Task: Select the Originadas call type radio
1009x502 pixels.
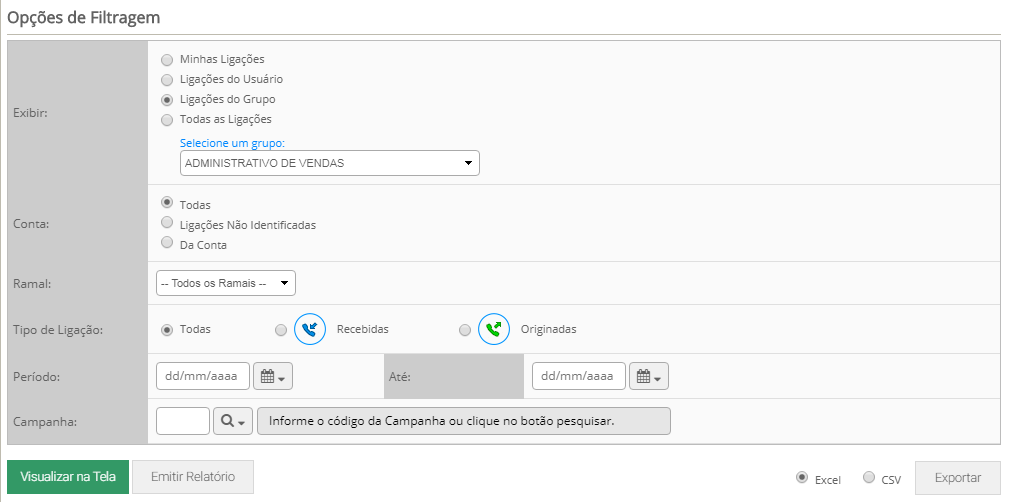Action: click(x=465, y=330)
